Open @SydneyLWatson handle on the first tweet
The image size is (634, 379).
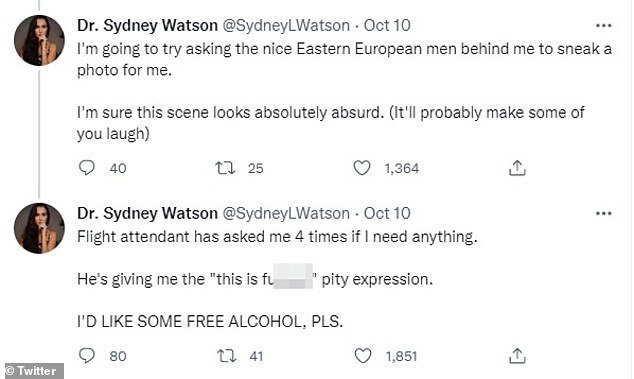click(286, 25)
